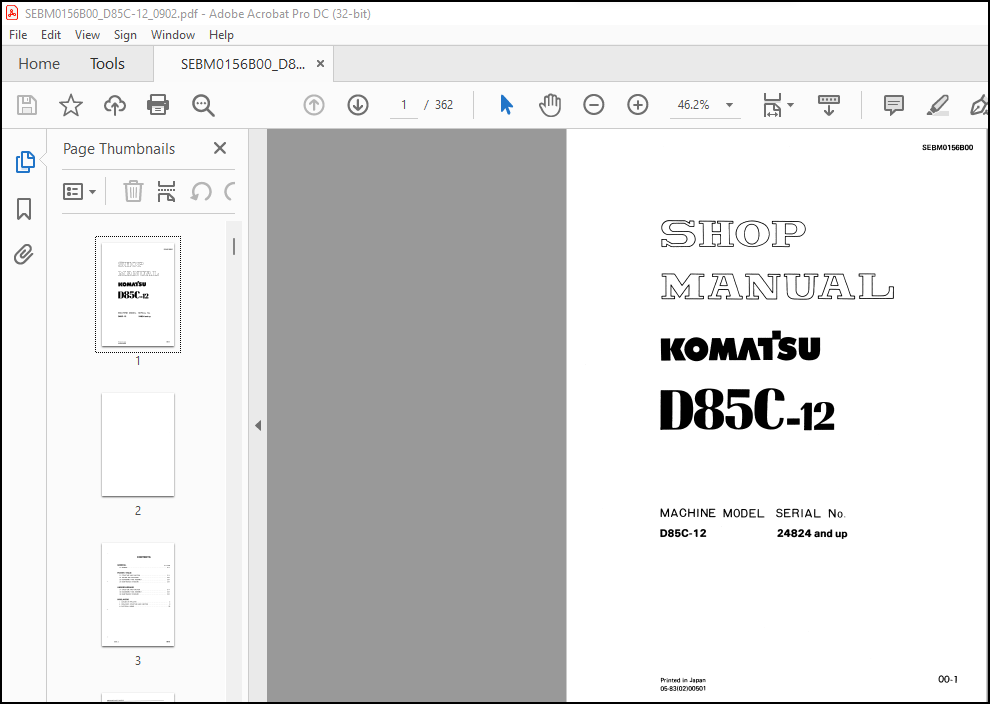Open the Bookmarks panel
The height and width of the screenshot is (704, 990).
(24, 209)
